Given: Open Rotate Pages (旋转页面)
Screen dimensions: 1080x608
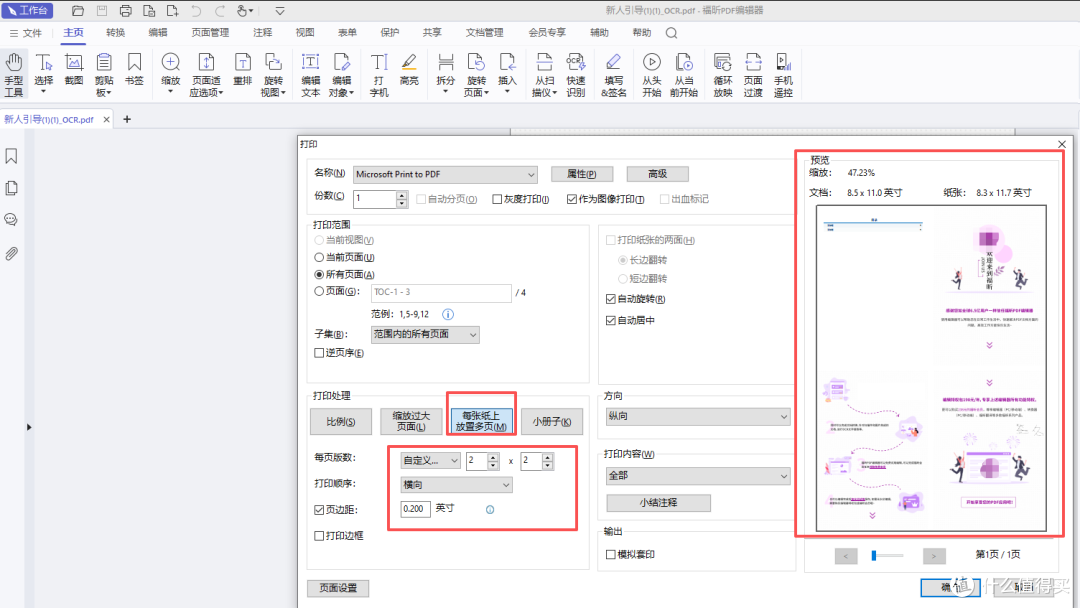Looking at the screenshot, I should coord(476,74).
